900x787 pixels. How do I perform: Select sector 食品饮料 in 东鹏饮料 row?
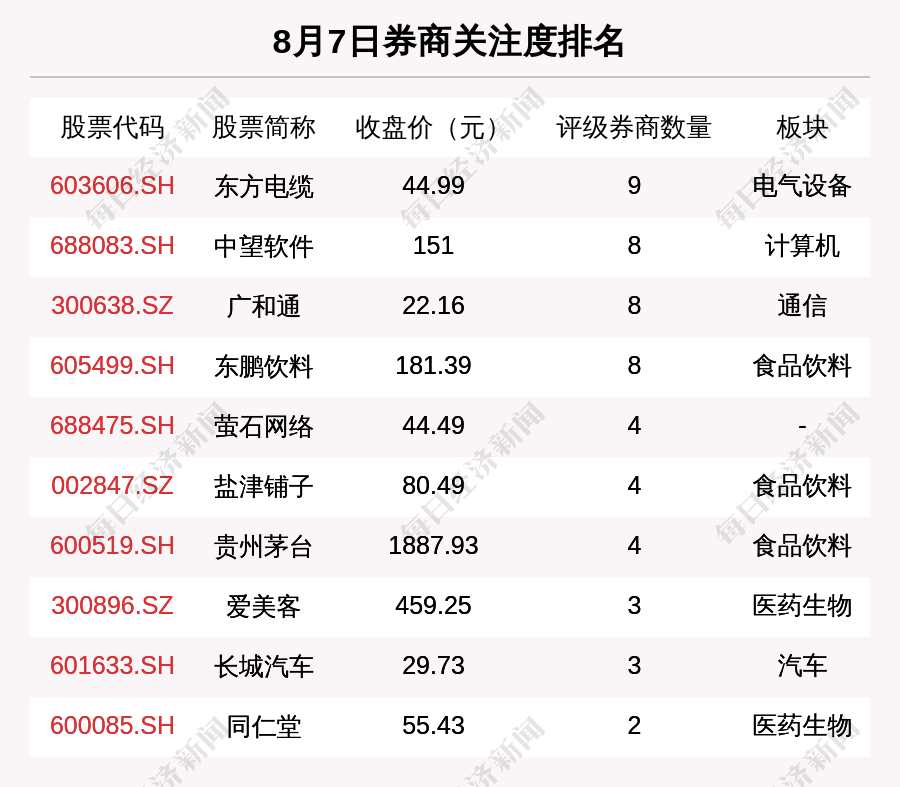[802, 366]
